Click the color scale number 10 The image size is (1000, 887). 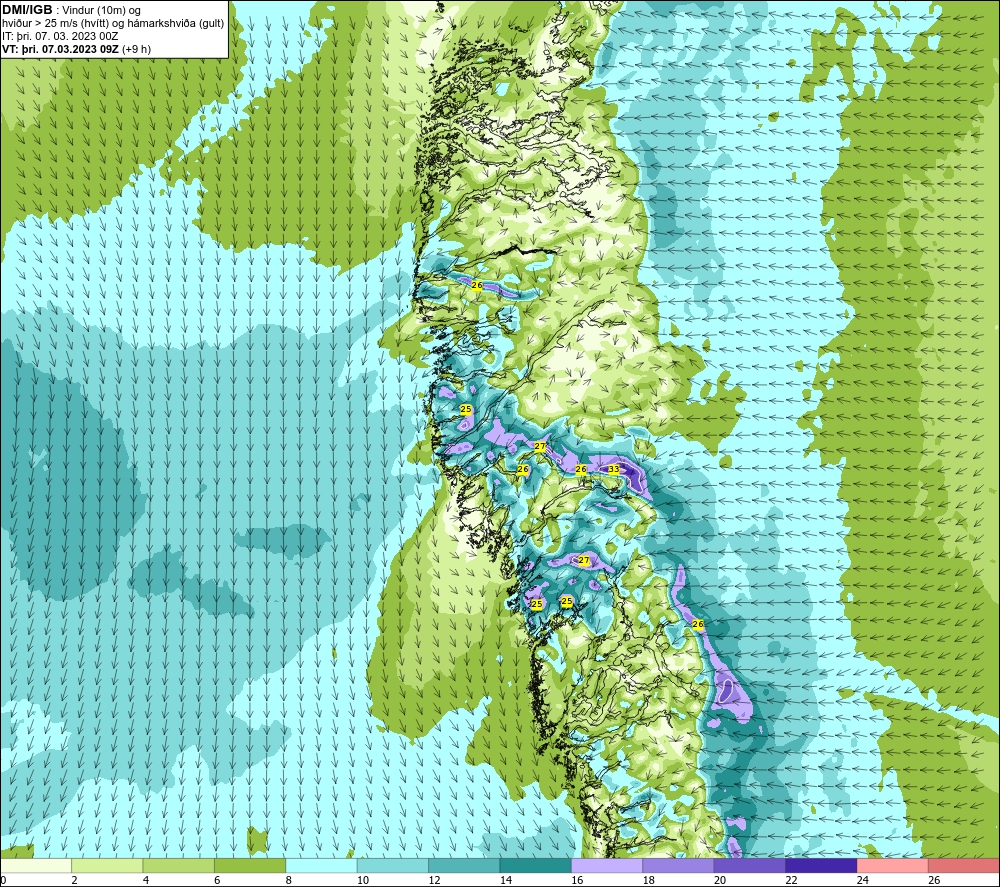[363, 880]
